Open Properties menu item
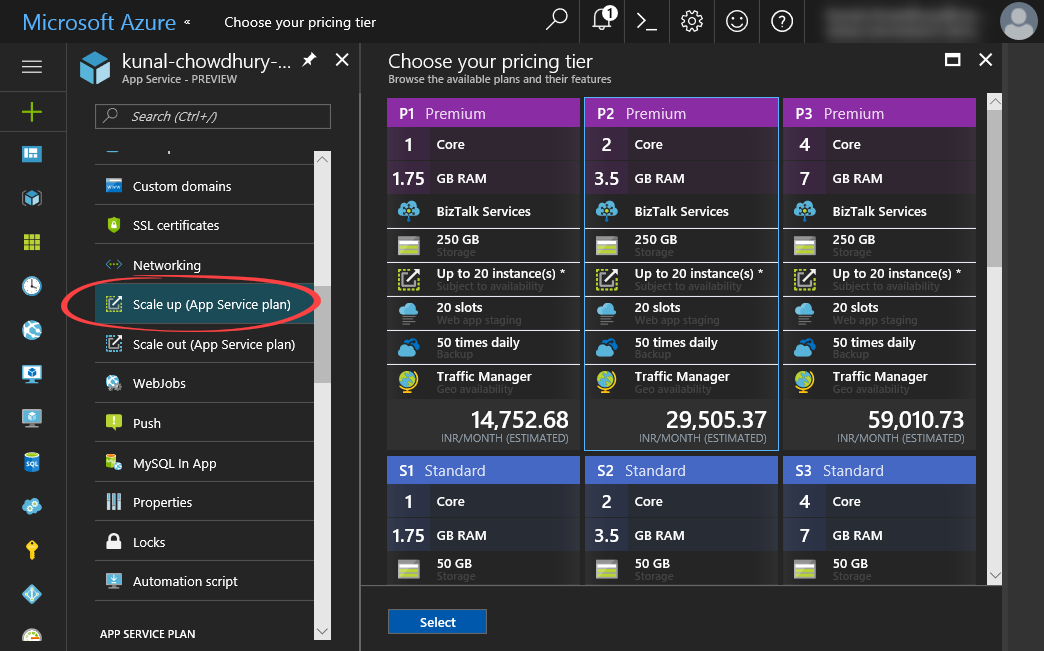This screenshot has width=1044, height=651. 204,502
